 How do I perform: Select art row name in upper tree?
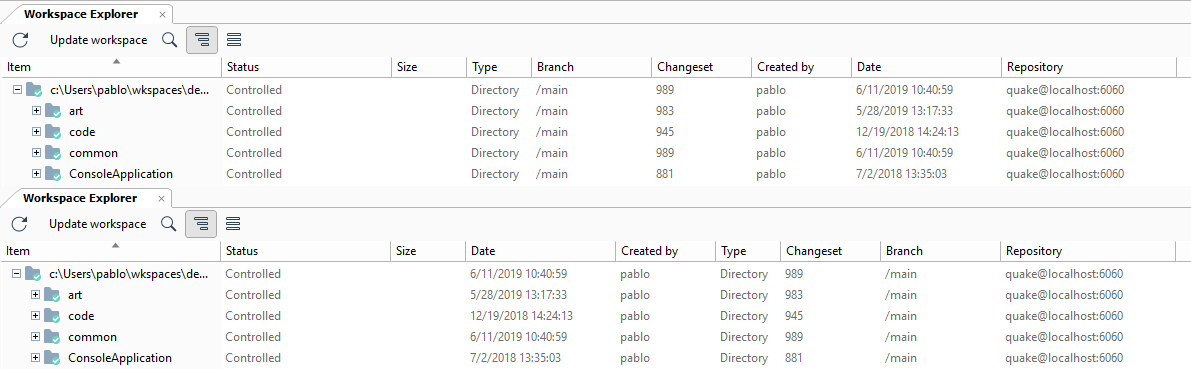click(x=75, y=111)
